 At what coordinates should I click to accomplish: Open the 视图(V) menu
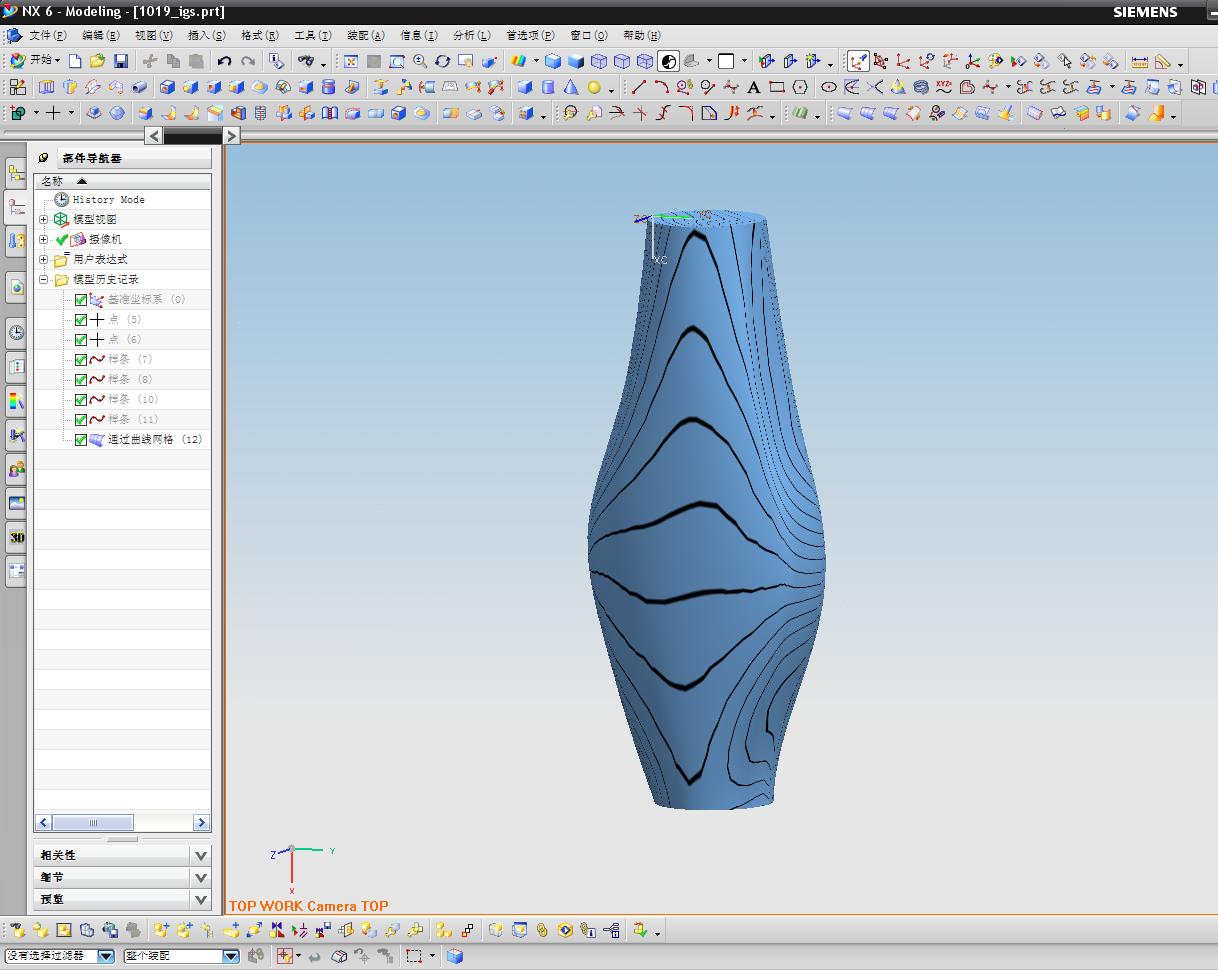click(153, 35)
